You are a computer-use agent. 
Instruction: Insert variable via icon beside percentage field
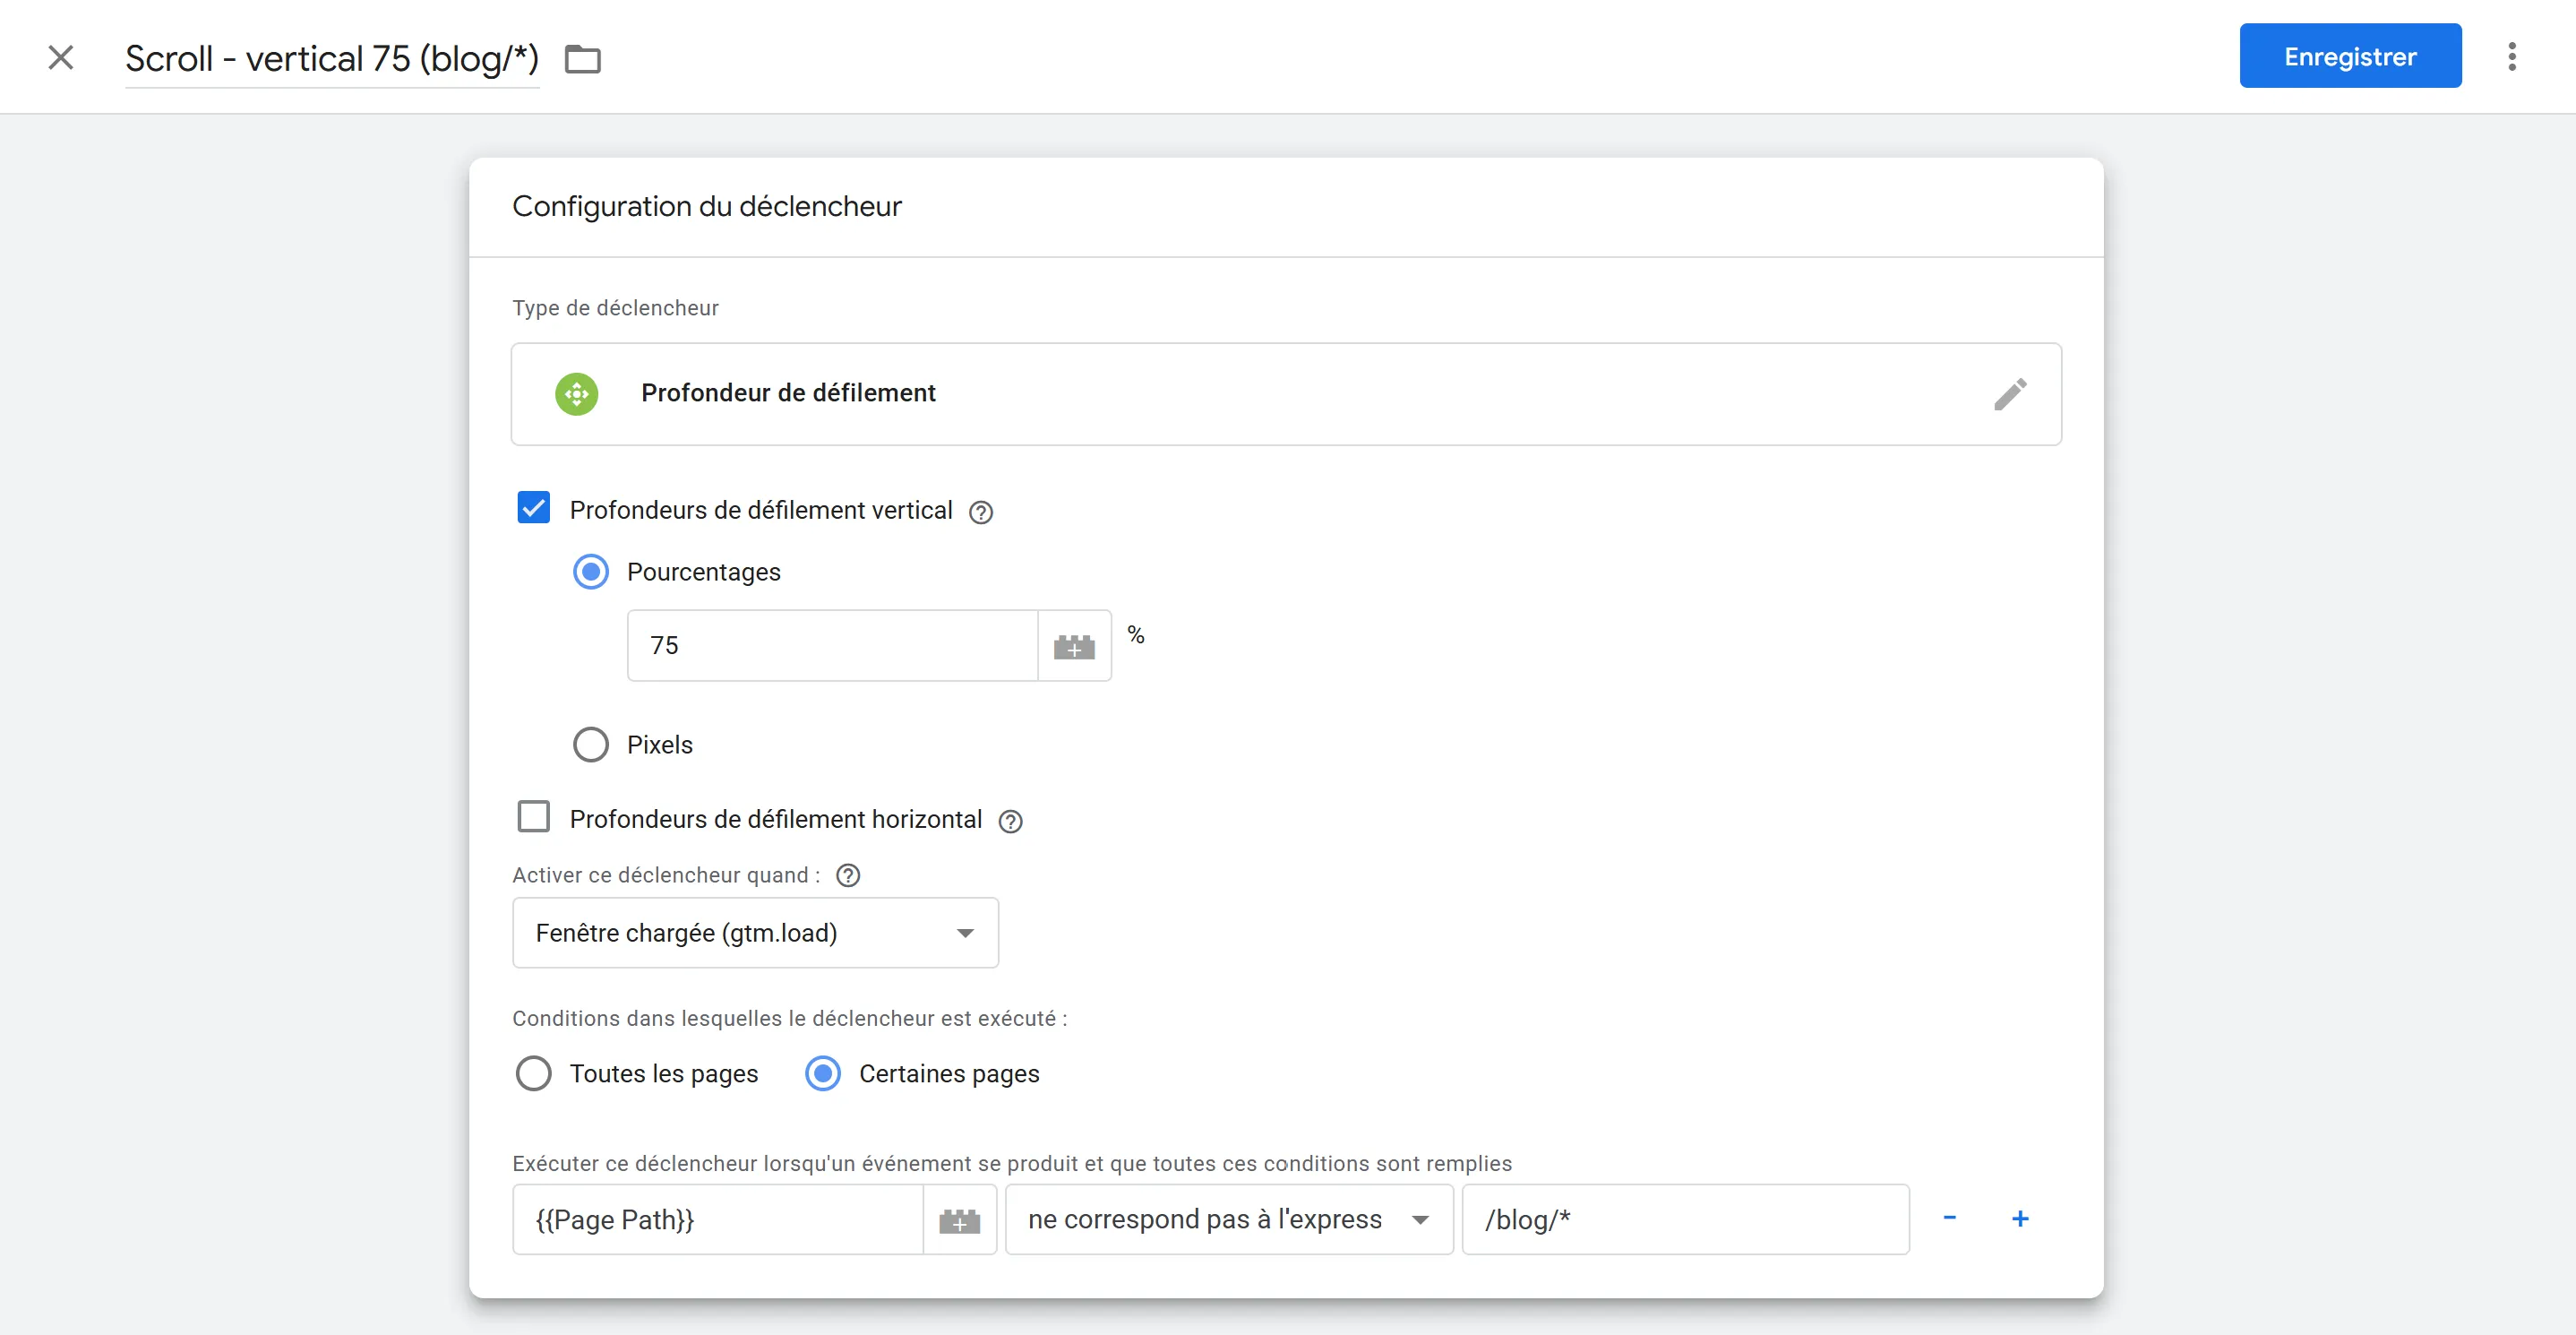pyautogui.click(x=1075, y=646)
